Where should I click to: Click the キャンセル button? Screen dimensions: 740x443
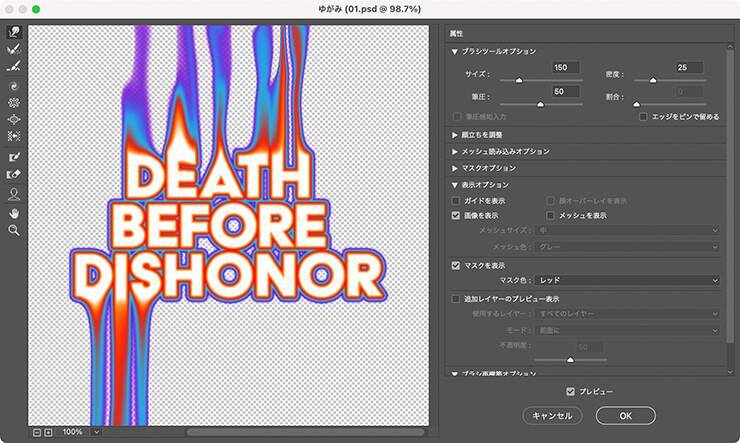pyautogui.click(x=552, y=416)
